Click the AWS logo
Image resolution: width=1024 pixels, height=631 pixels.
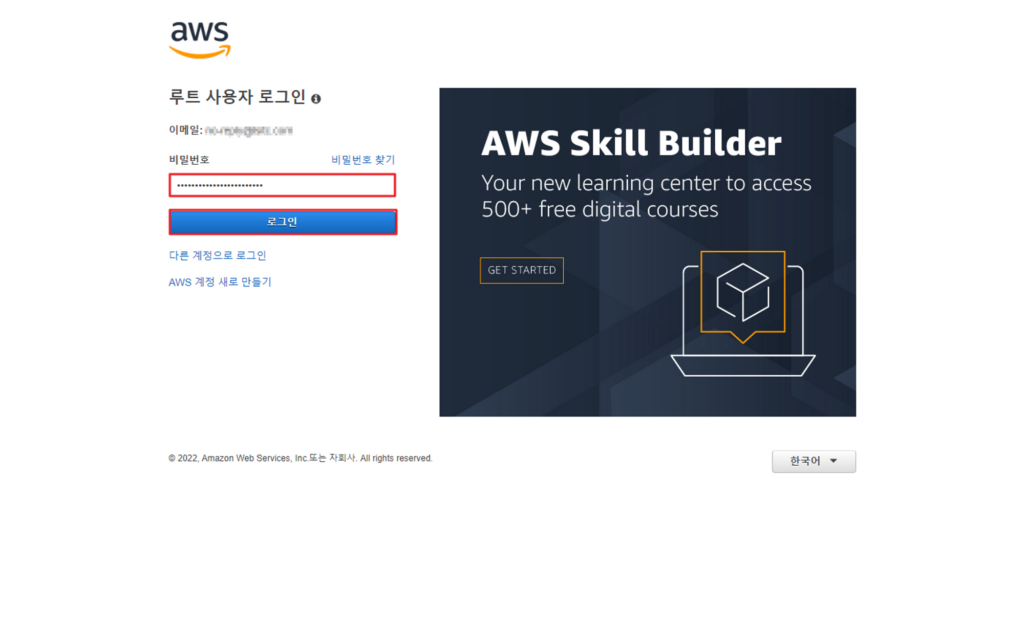(200, 40)
